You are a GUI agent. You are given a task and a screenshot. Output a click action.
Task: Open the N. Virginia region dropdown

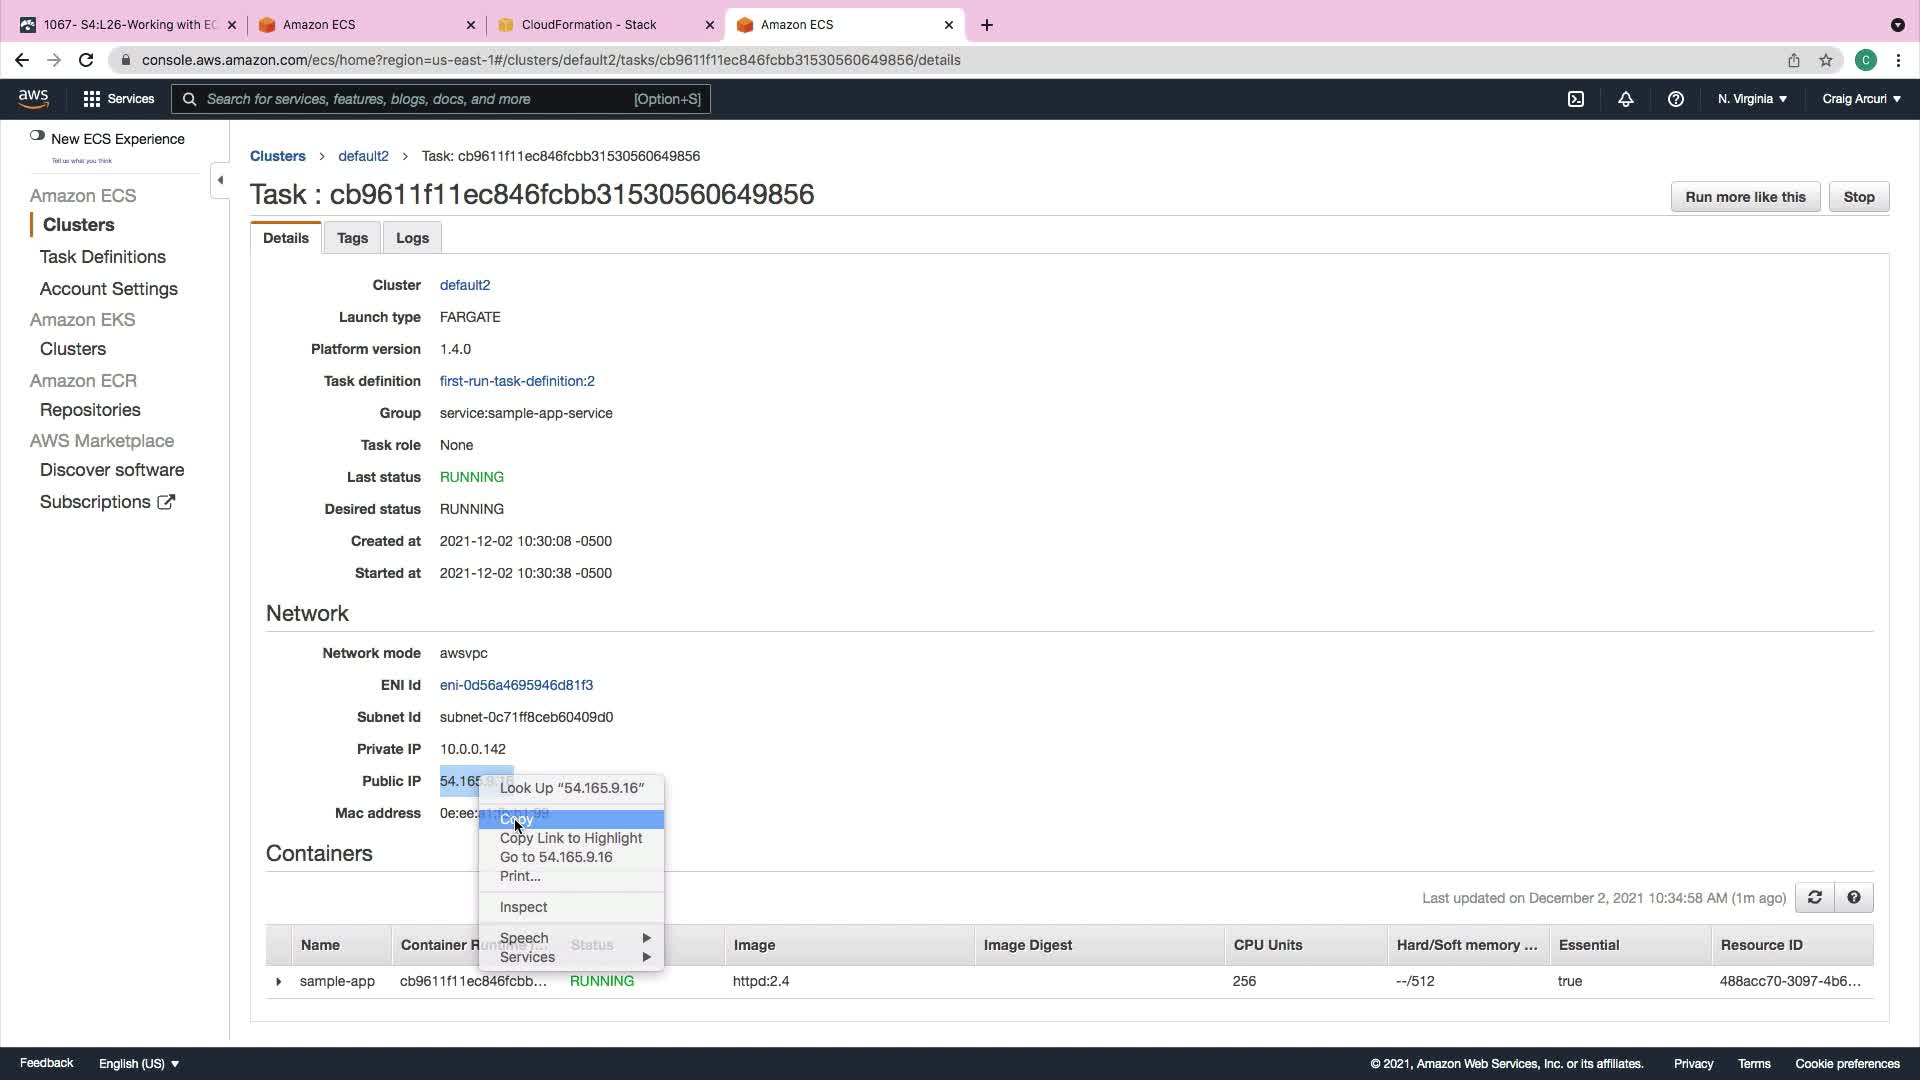1752,99
